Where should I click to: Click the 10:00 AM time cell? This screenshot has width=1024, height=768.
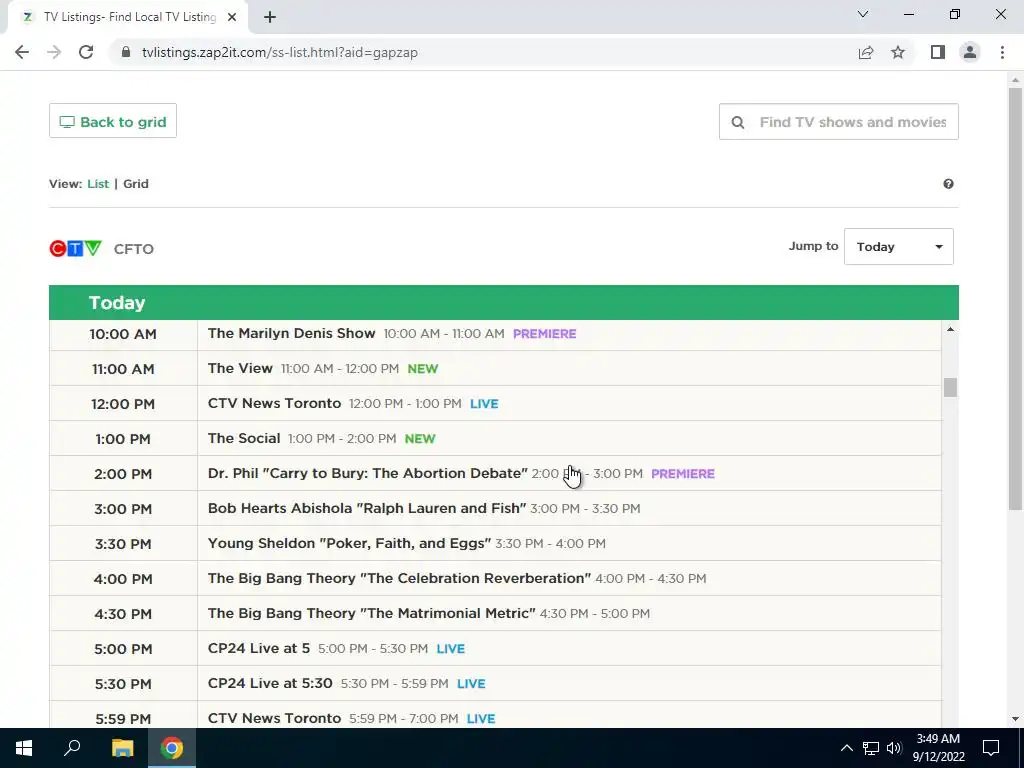coord(123,334)
